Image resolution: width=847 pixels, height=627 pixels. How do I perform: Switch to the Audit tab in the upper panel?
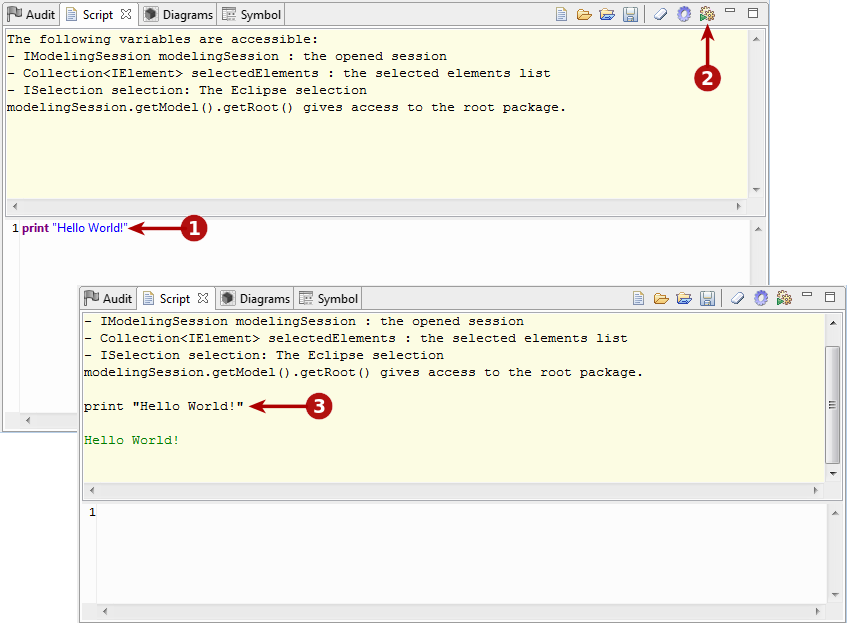point(30,15)
